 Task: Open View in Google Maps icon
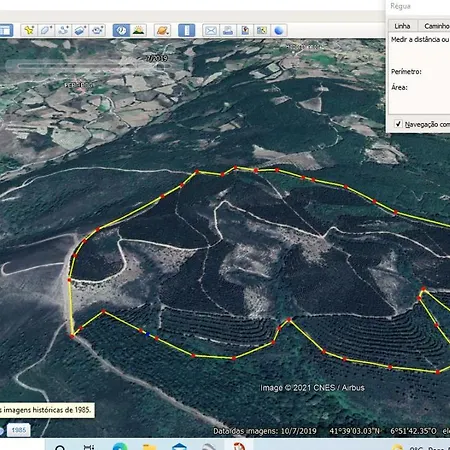[262, 31]
